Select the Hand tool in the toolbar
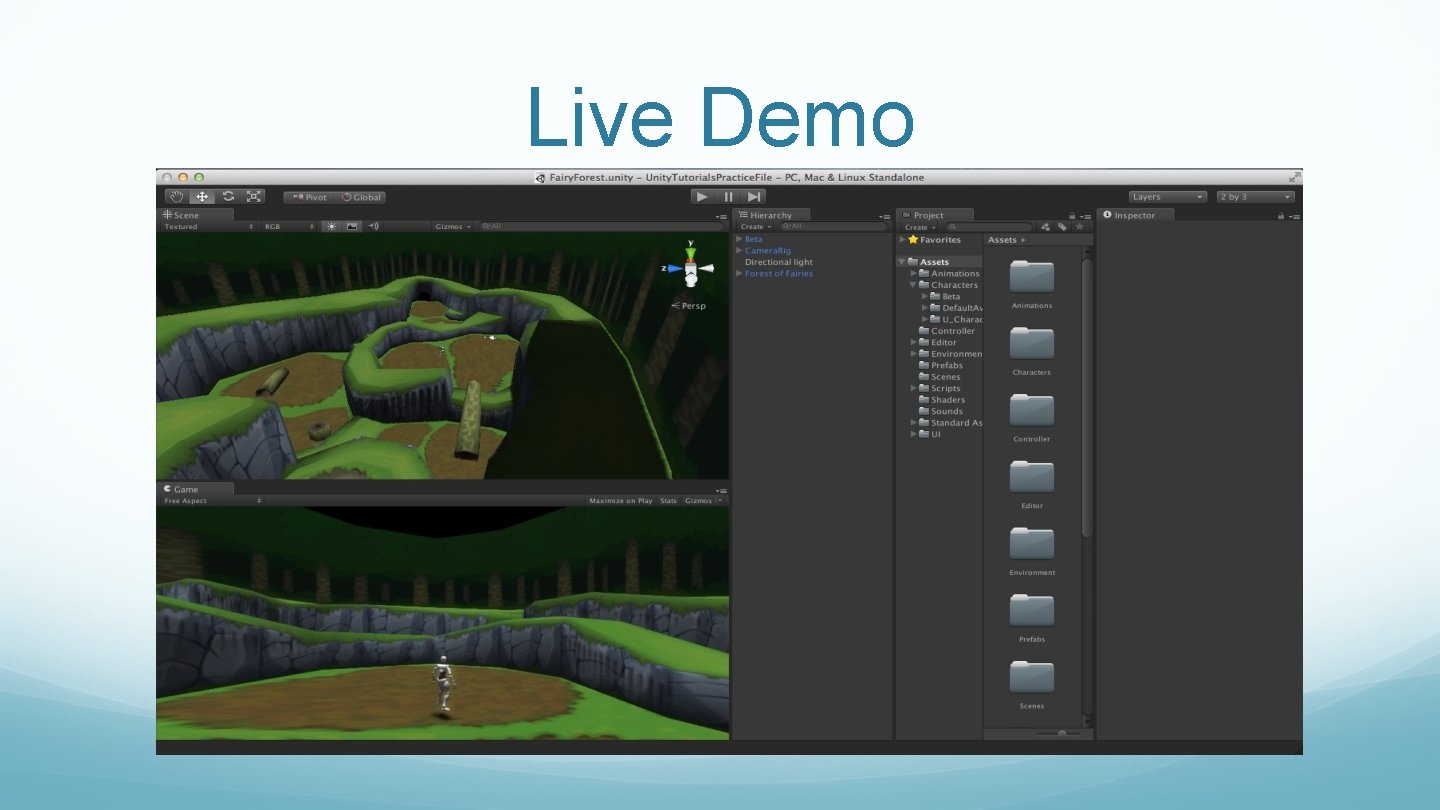This screenshot has height=810, width=1440. click(x=177, y=197)
